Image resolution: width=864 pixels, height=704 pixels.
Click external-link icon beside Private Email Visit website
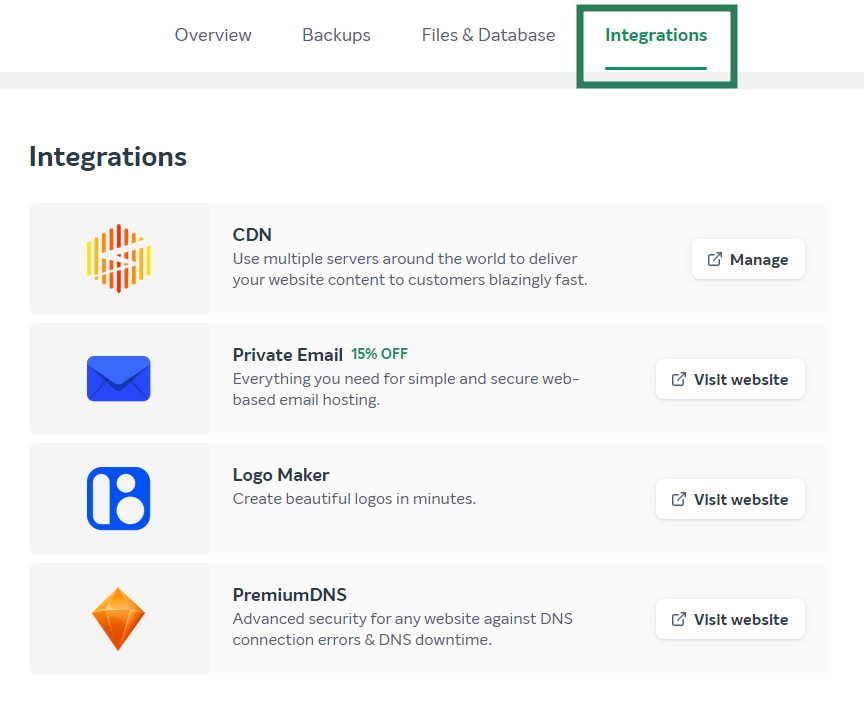[679, 379]
